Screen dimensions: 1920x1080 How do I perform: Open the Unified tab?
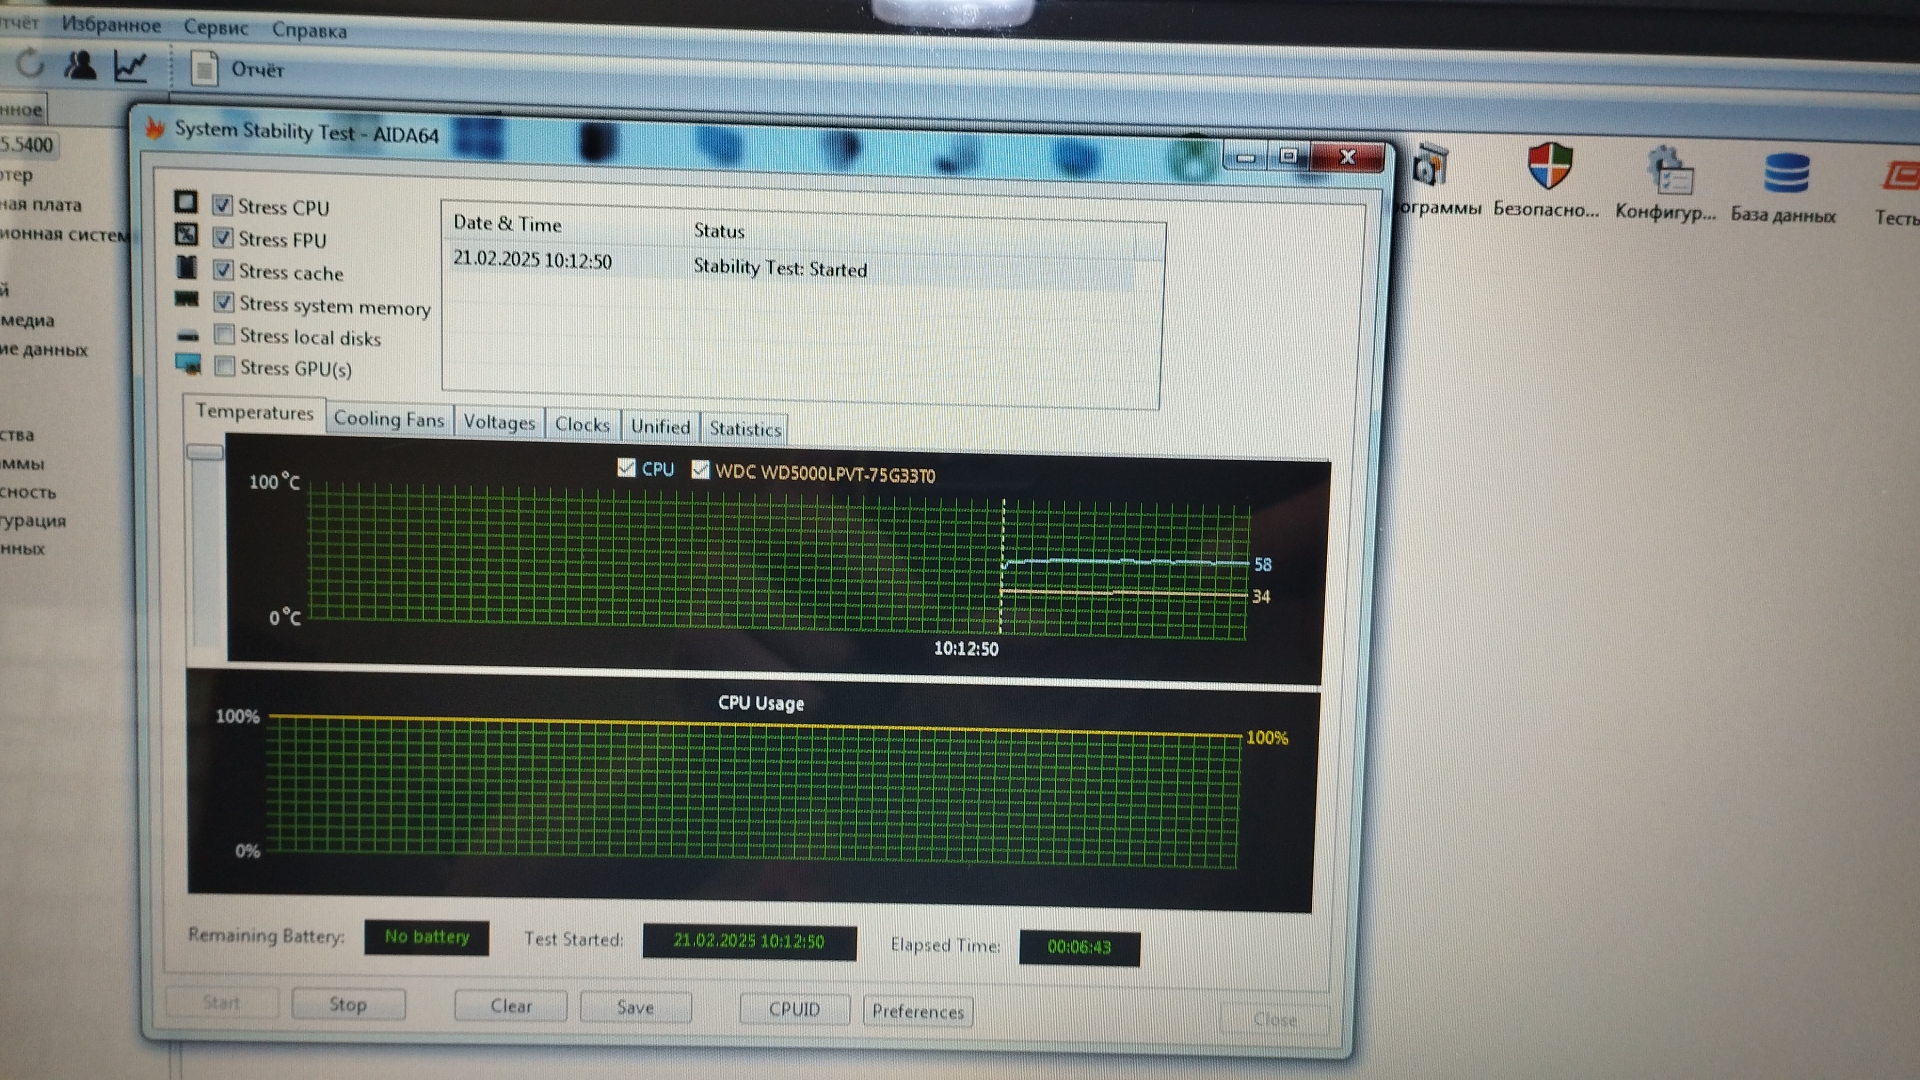click(x=660, y=427)
